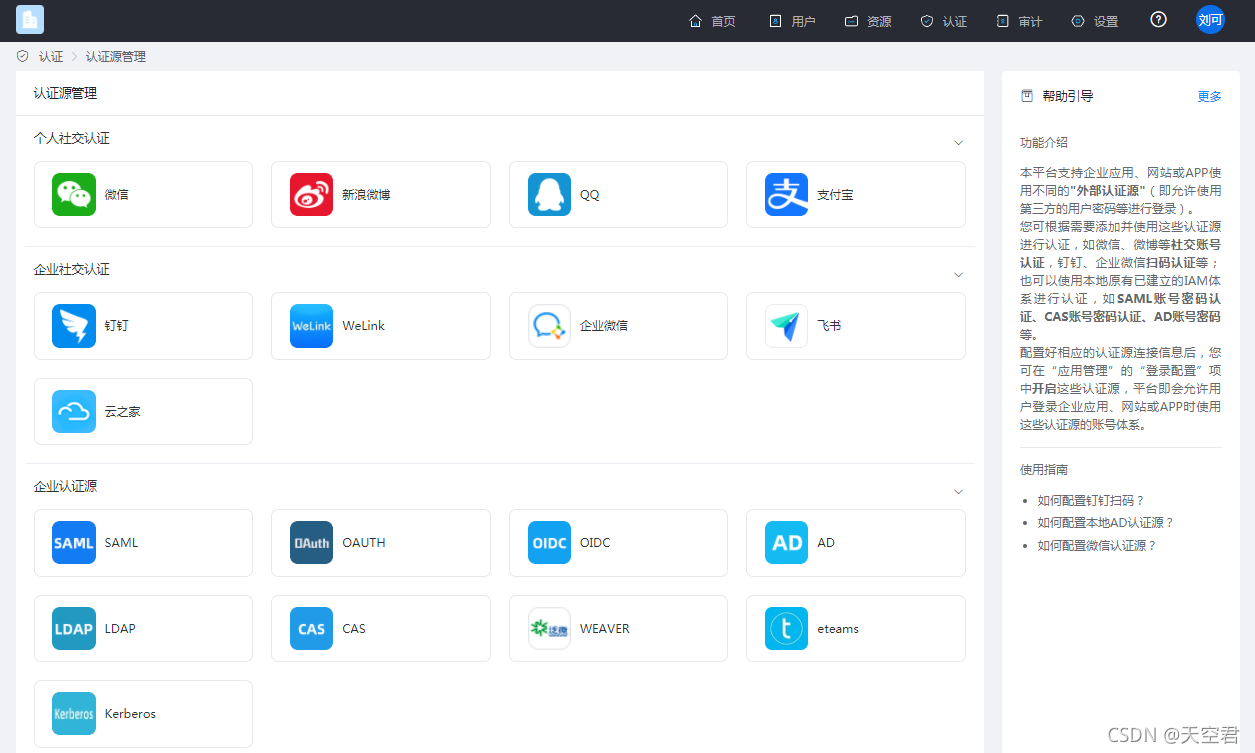Screen dimensions: 1255x753
Task: Click 认证 in the breadcrumb
Action: pos(51,57)
